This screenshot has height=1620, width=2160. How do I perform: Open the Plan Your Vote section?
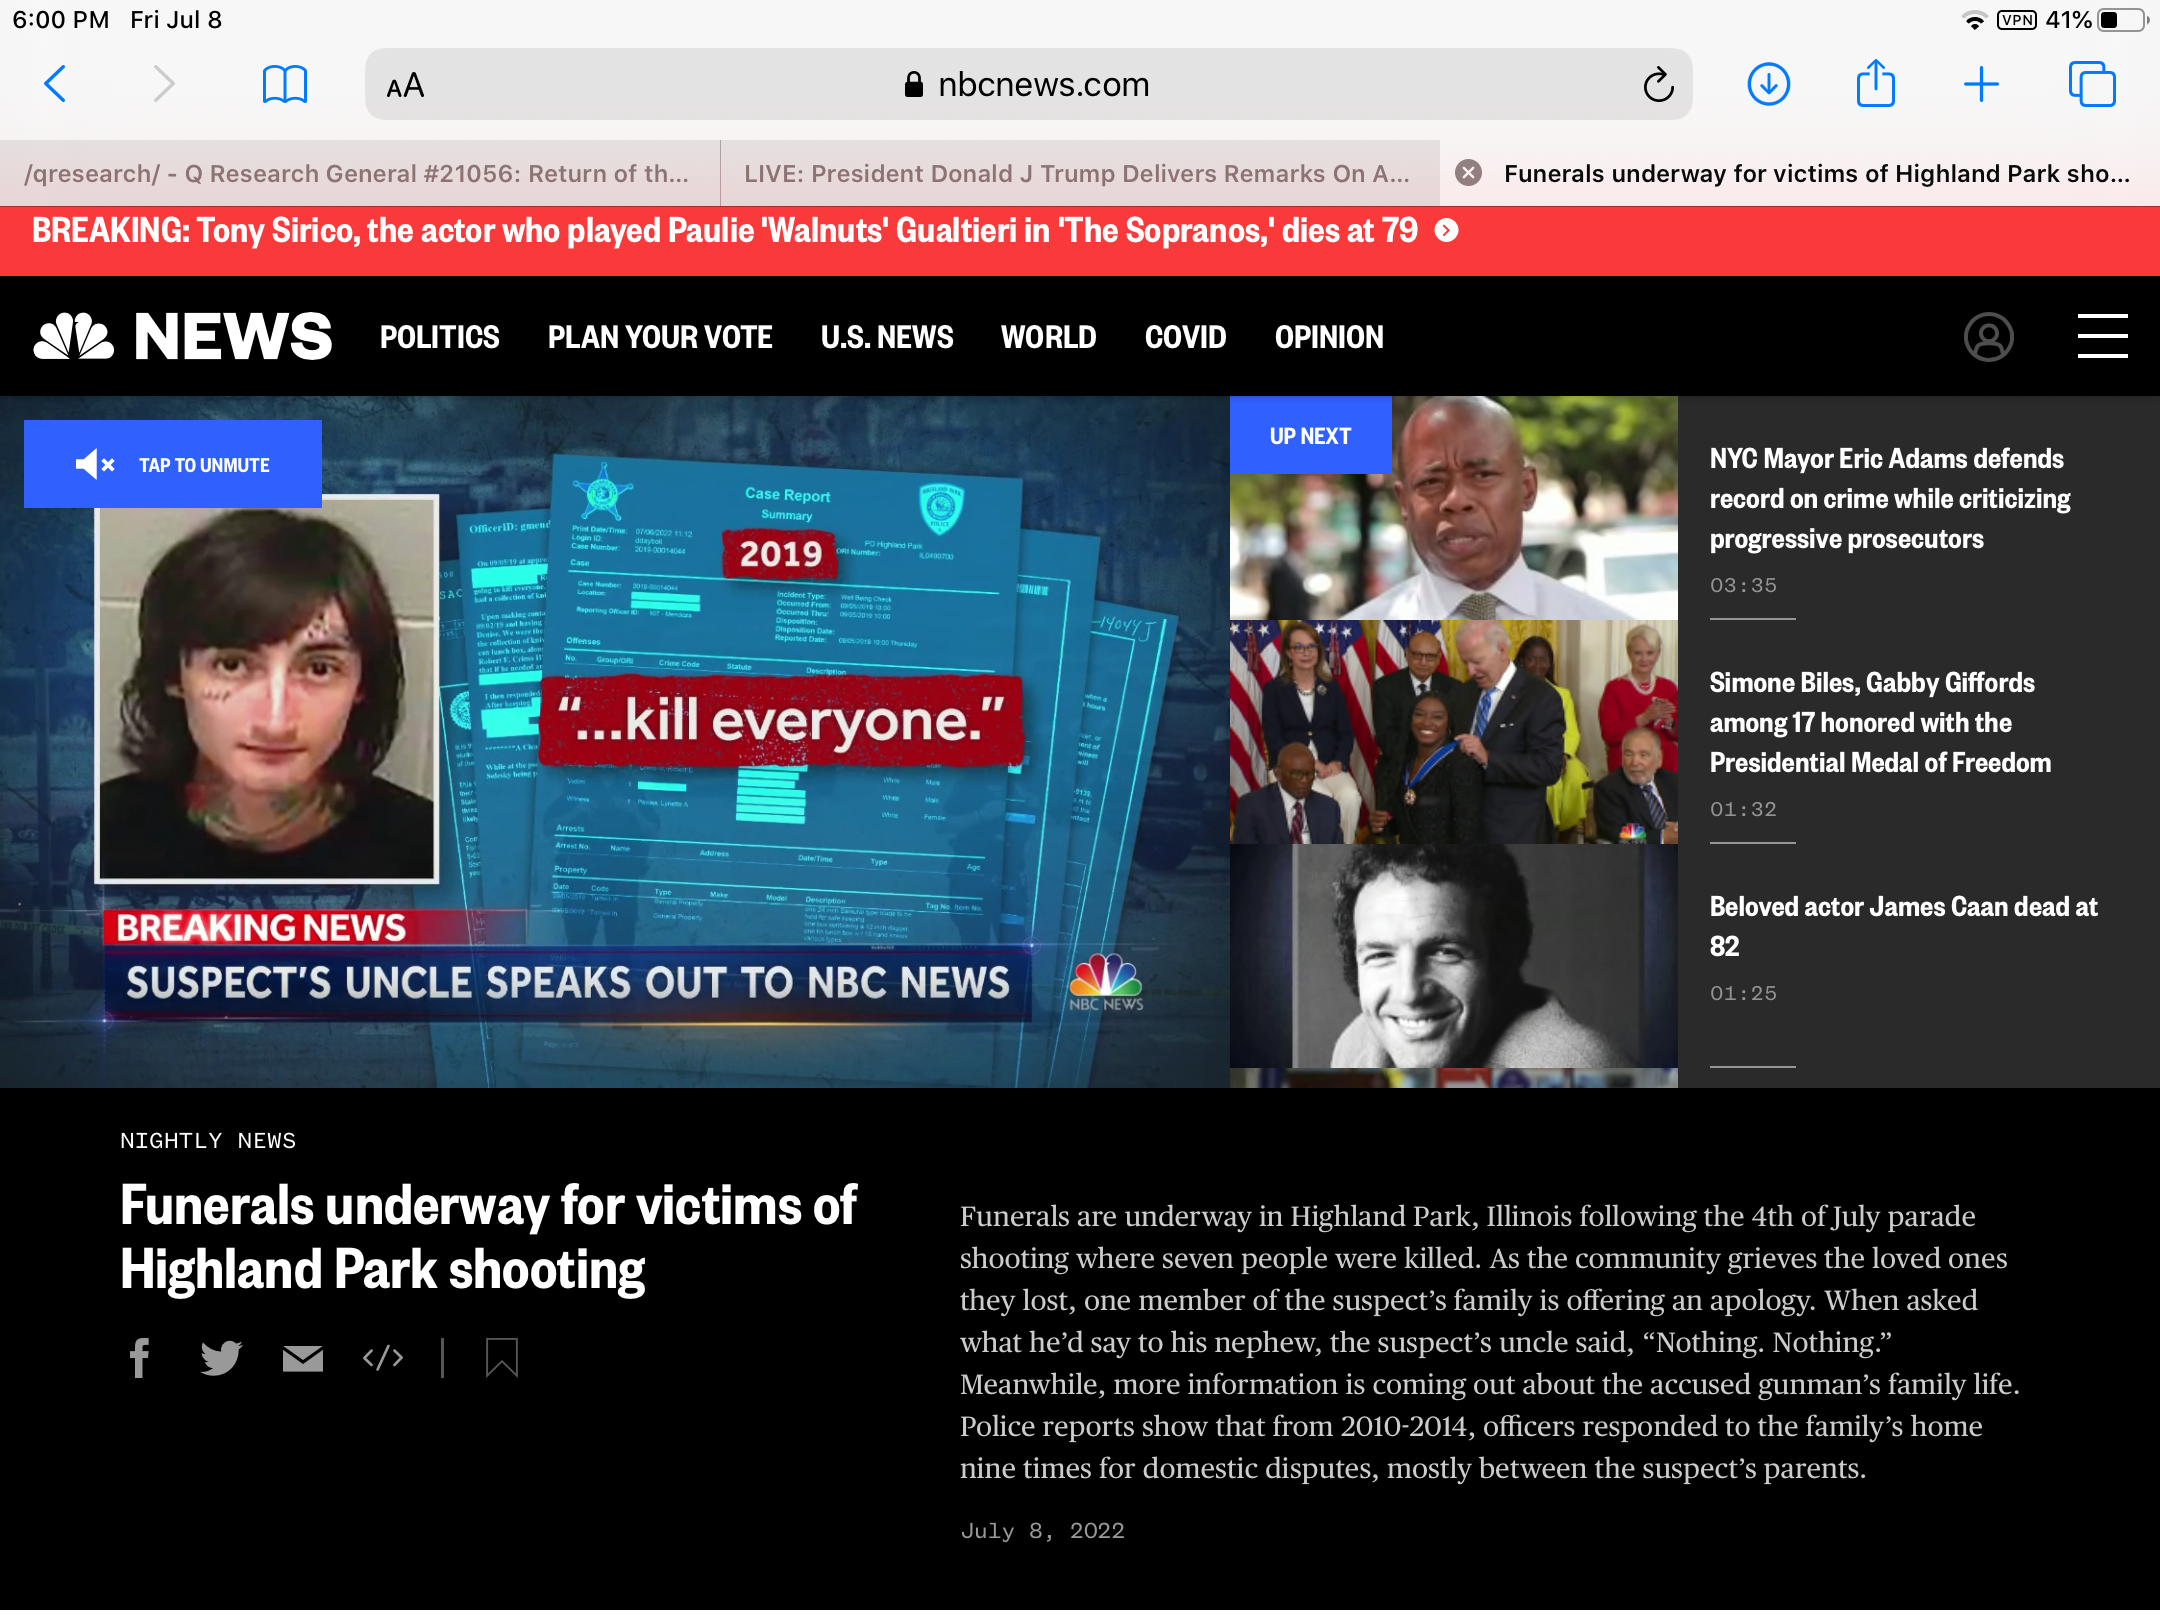click(660, 337)
